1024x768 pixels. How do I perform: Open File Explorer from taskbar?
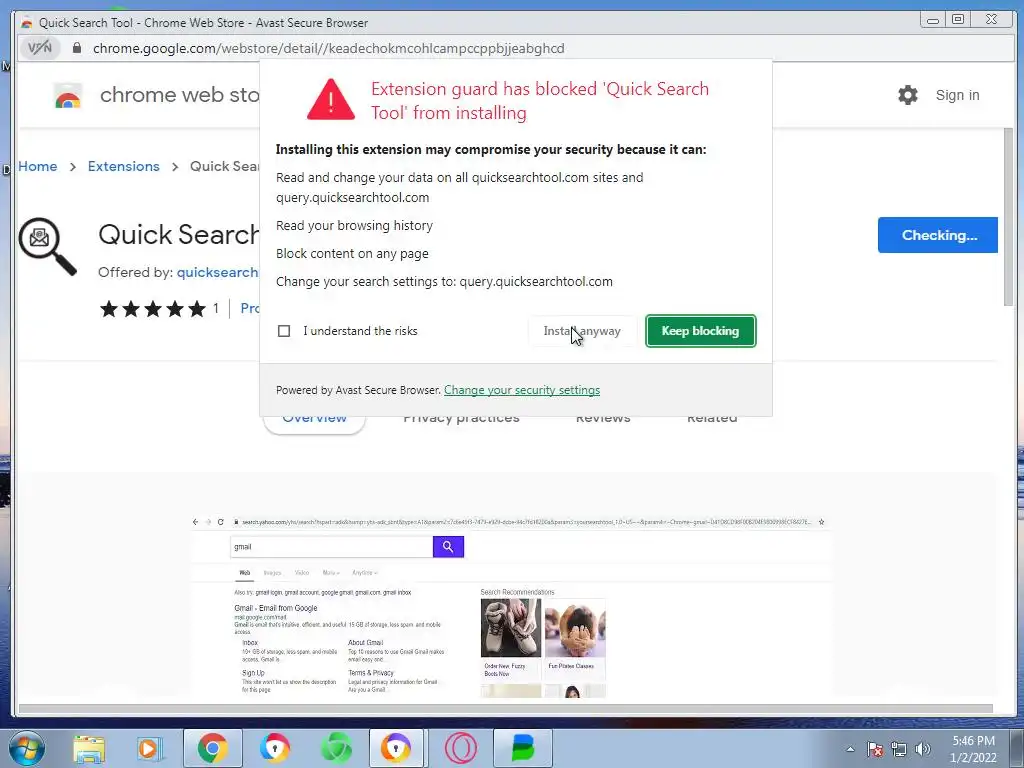click(x=89, y=748)
